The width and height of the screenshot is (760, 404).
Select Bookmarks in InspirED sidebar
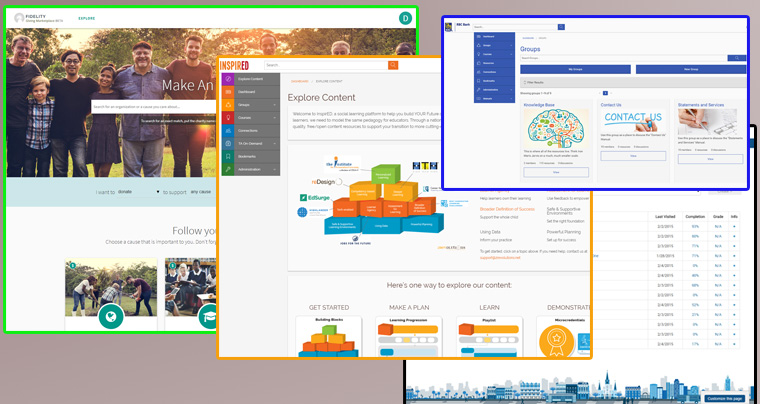251,156
